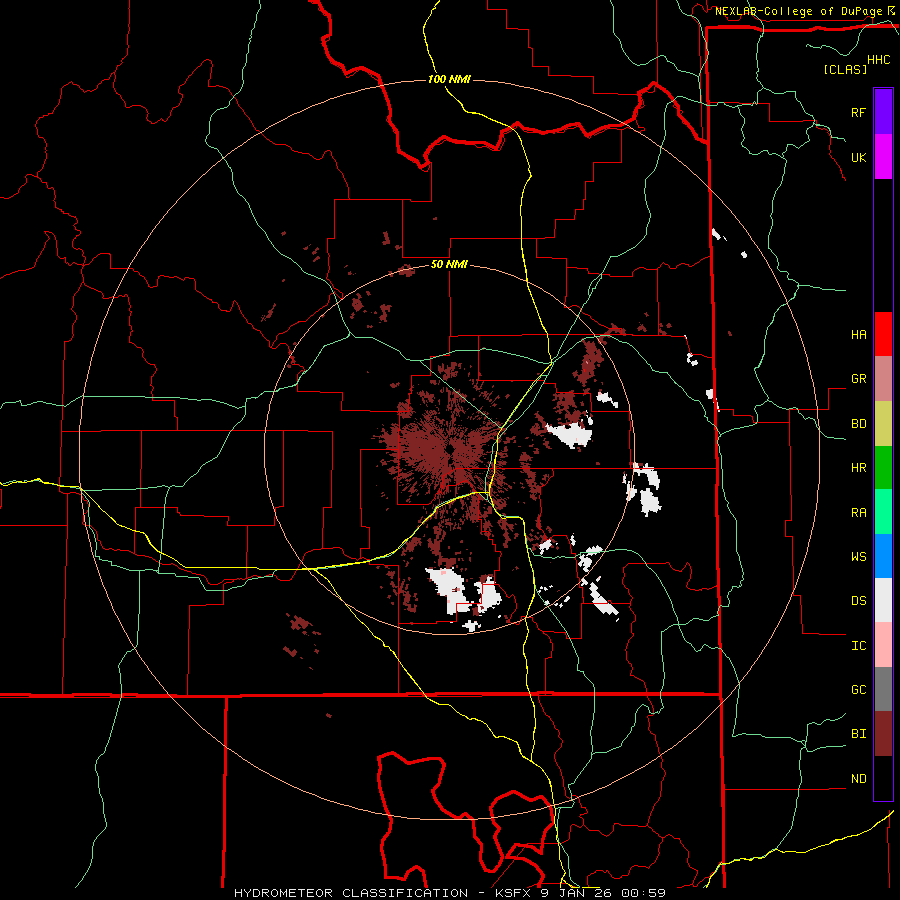Click the UK magenta legend swatch
Screen dimensions: 900x900
pyautogui.click(x=883, y=157)
